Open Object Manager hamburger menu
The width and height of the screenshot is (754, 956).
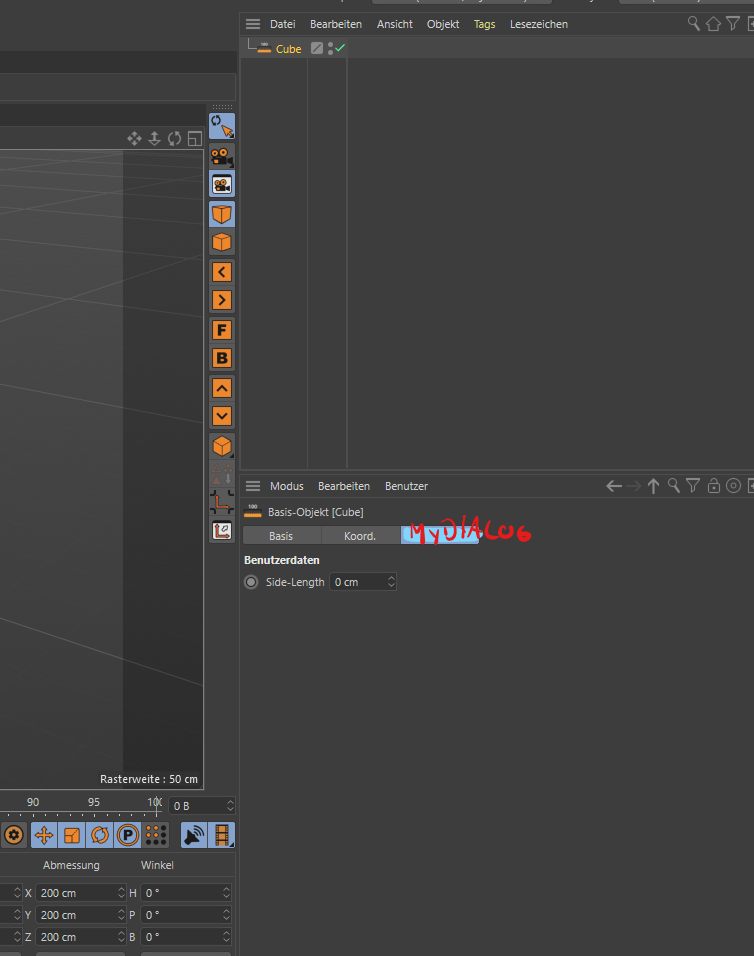pos(253,24)
